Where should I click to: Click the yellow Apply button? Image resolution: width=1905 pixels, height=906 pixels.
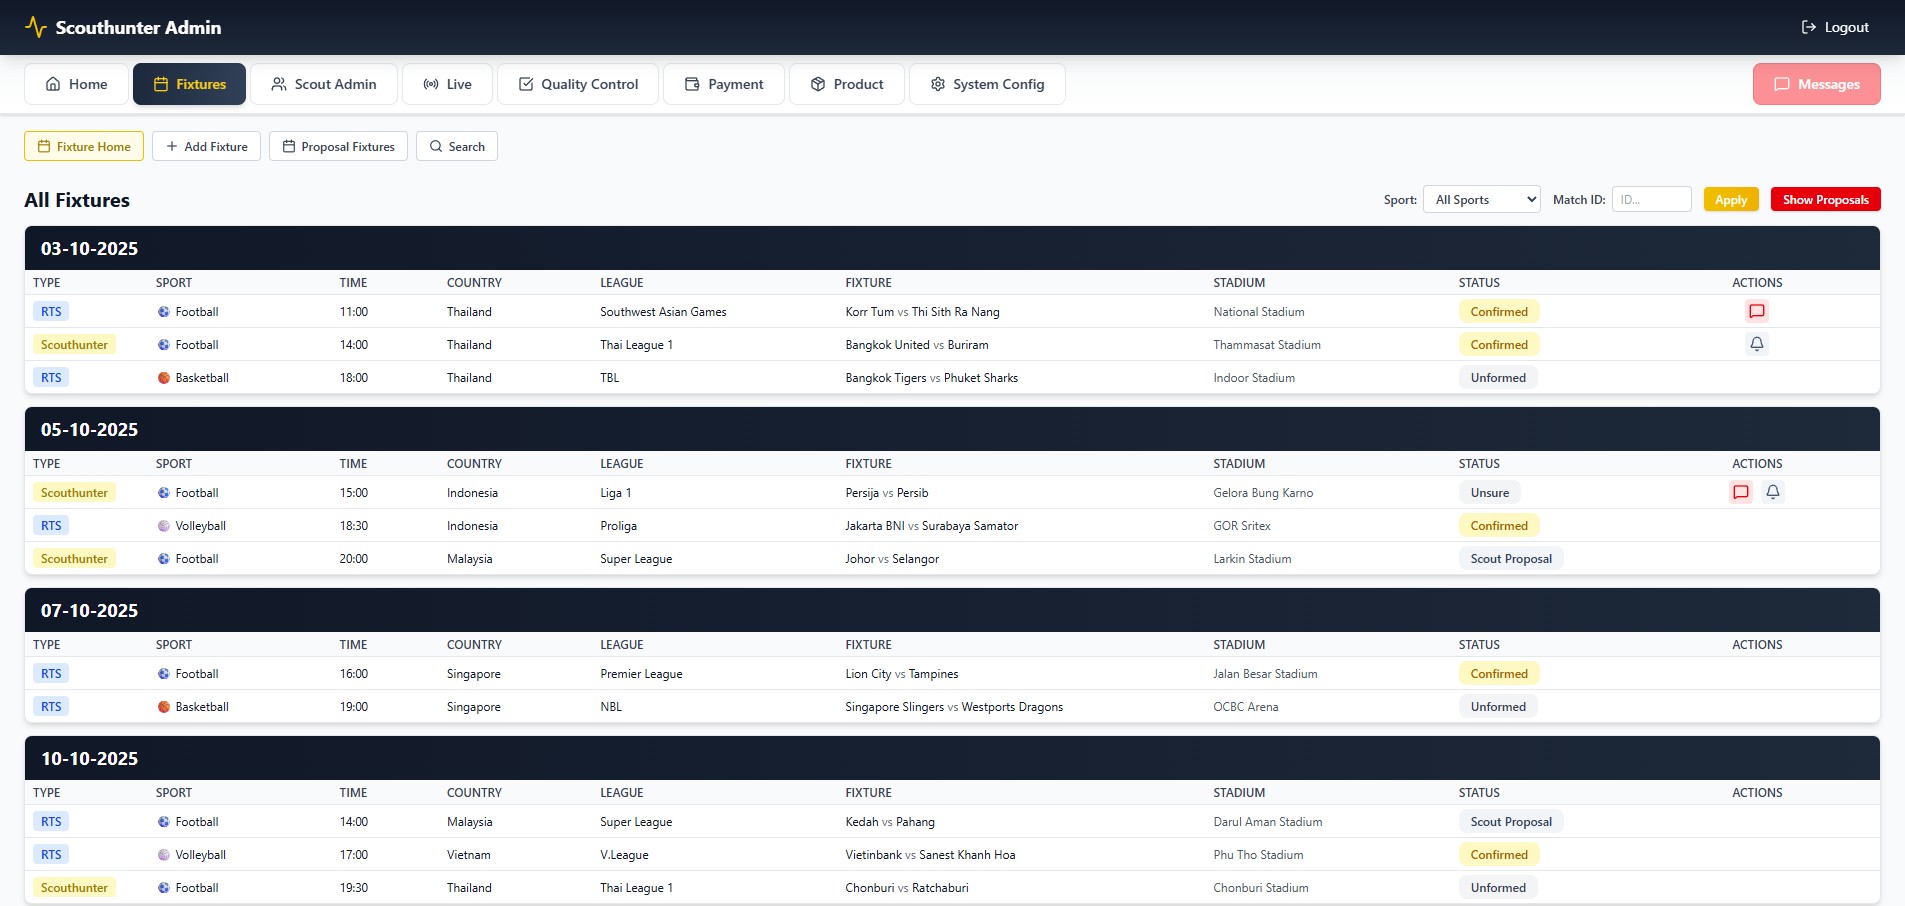pos(1730,199)
